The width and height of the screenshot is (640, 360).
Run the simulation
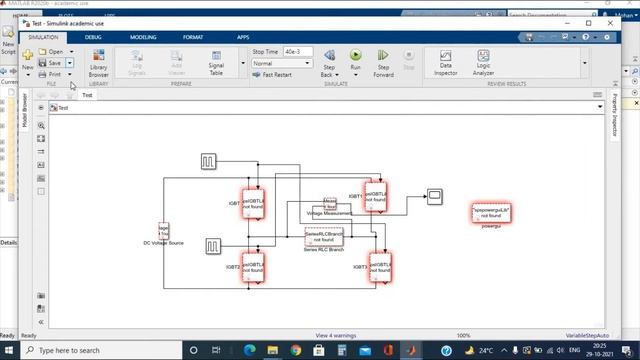(356, 55)
